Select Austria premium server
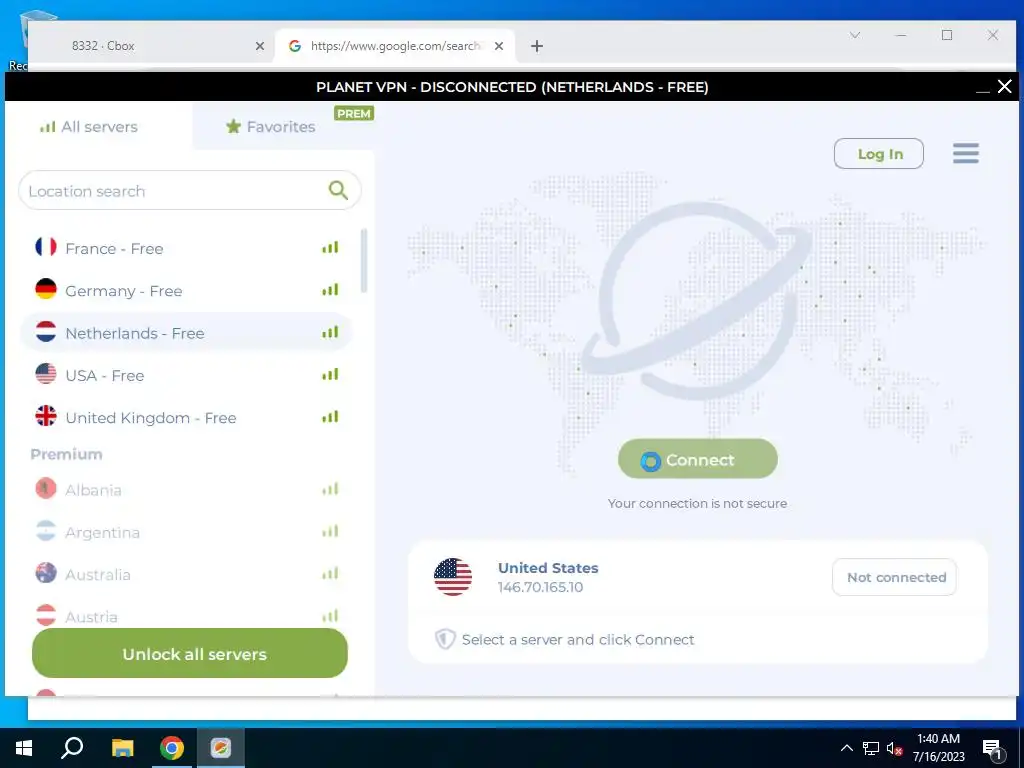Image resolution: width=1024 pixels, height=768 pixels. [x=187, y=616]
